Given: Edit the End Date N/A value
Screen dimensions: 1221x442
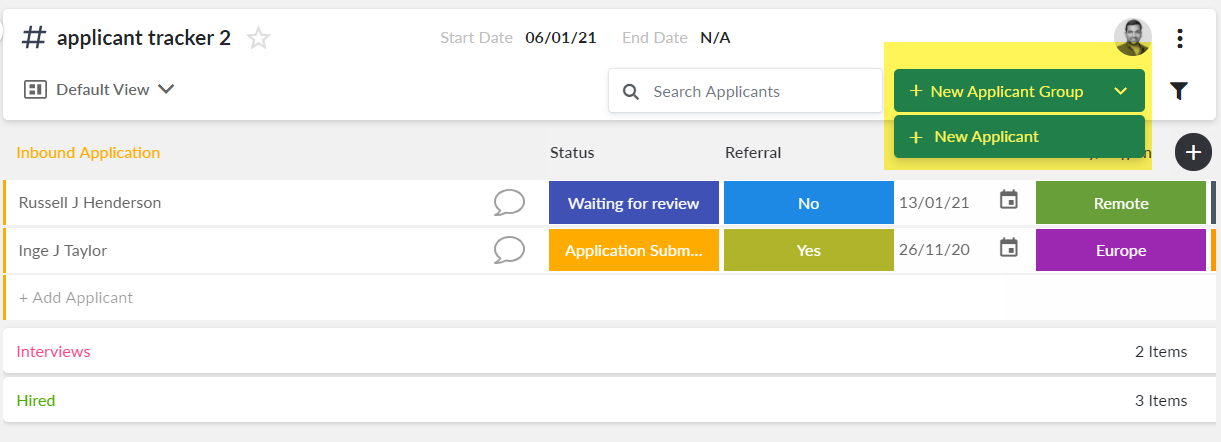Looking at the screenshot, I should [715, 38].
